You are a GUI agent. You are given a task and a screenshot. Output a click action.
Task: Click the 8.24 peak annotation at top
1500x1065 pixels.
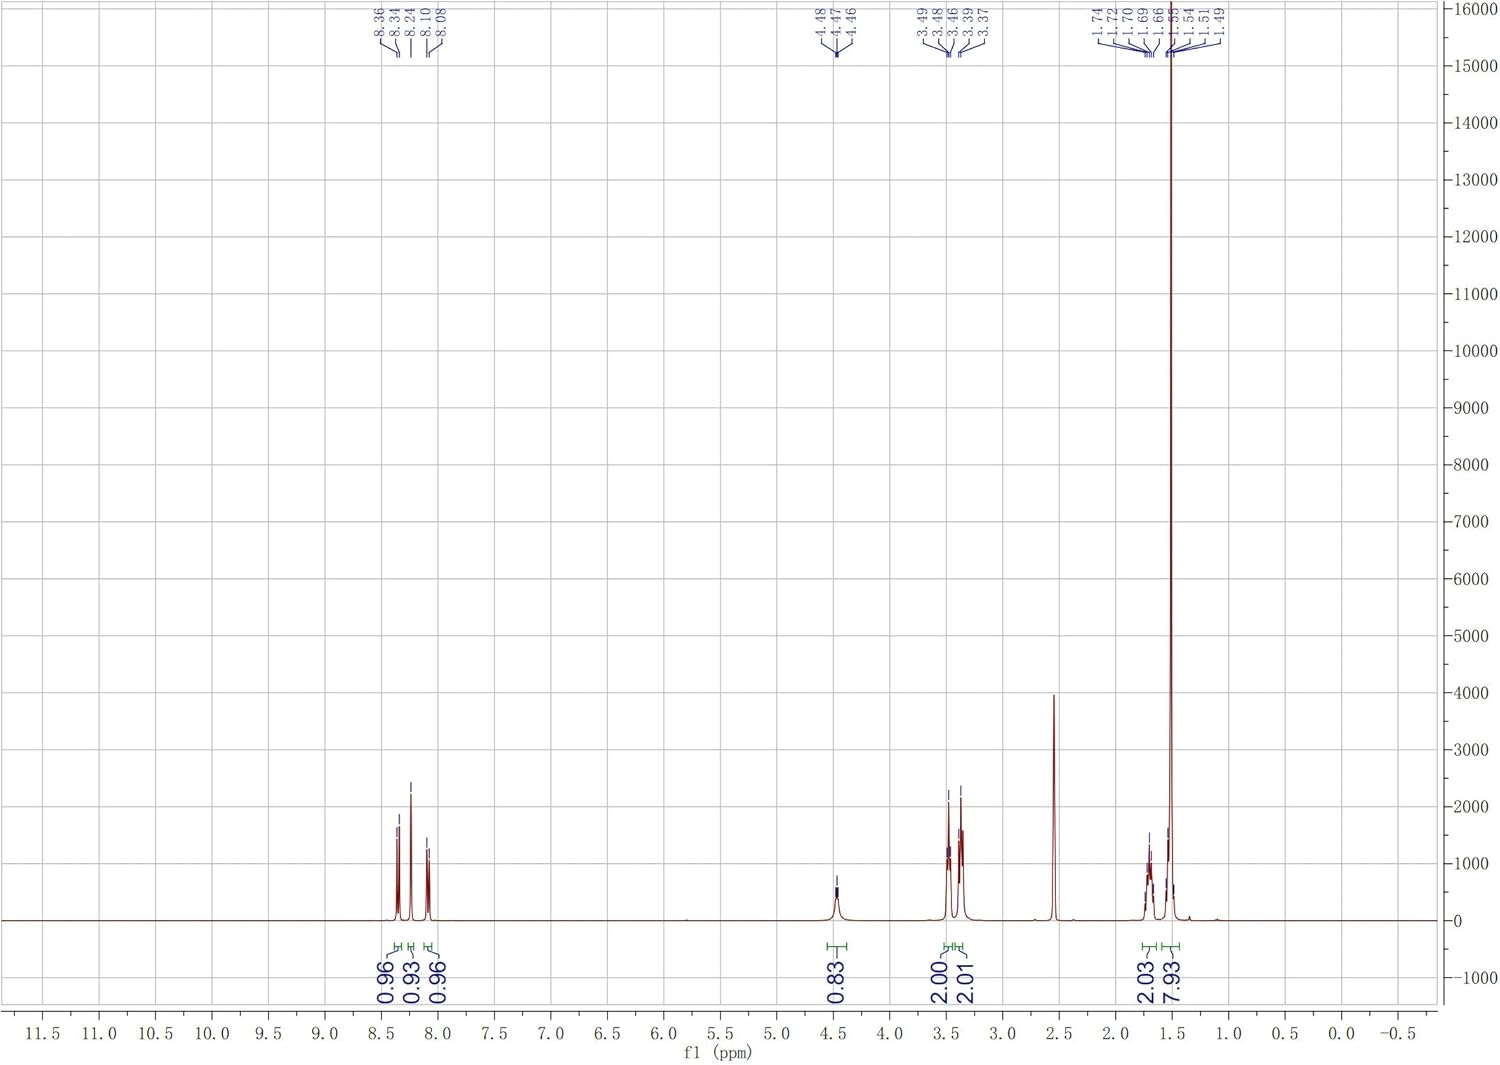pyautogui.click(x=412, y=23)
